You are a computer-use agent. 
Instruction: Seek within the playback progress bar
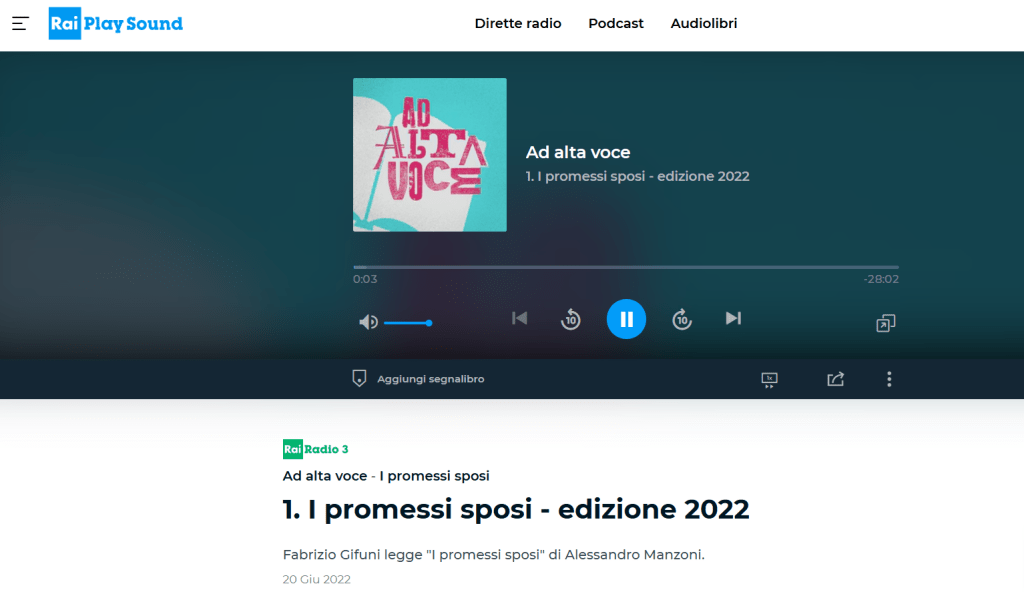[626, 267]
